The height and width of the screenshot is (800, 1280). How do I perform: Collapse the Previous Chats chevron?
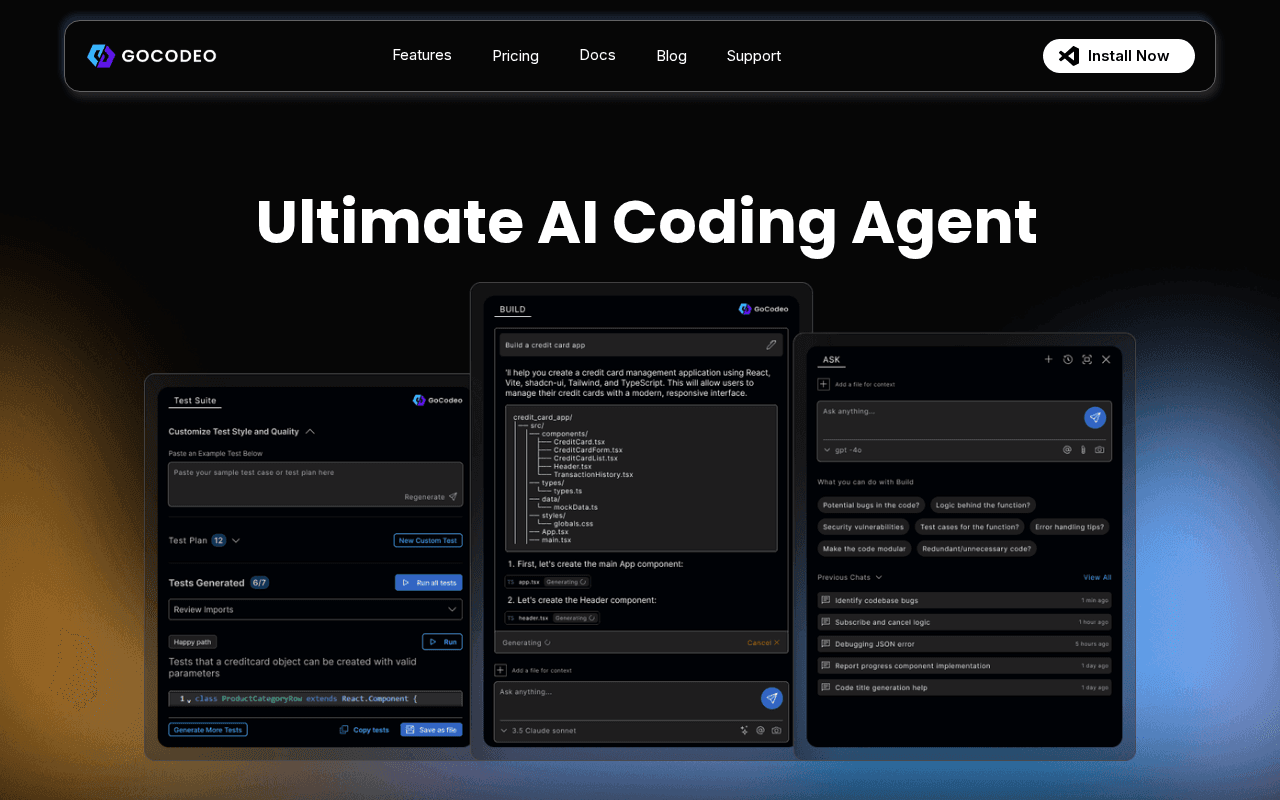(879, 577)
